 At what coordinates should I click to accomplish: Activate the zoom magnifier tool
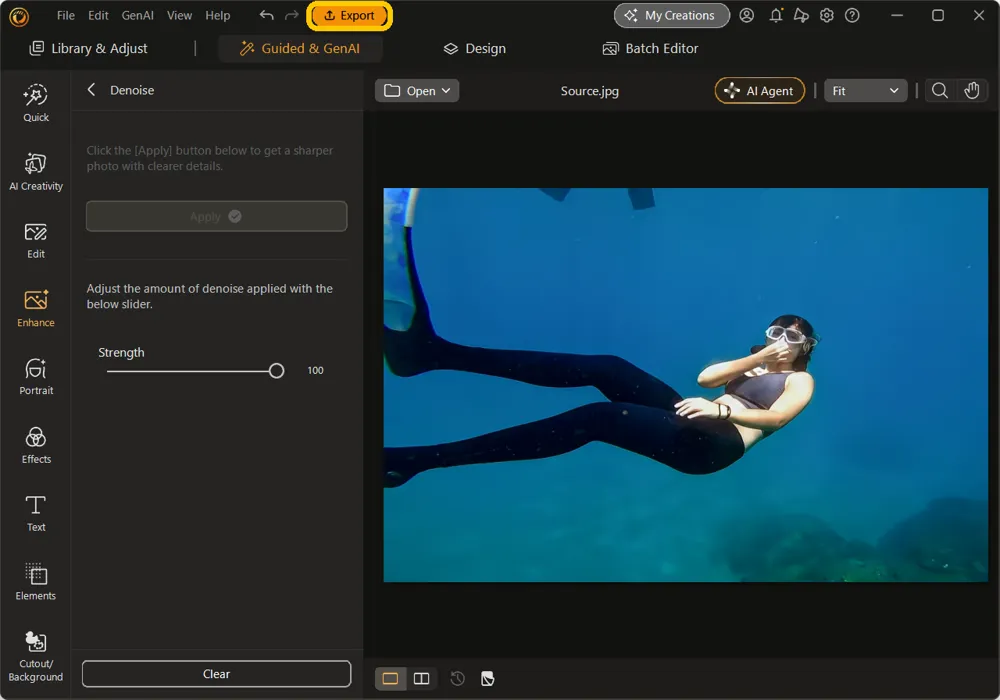pyautogui.click(x=939, y=91)
